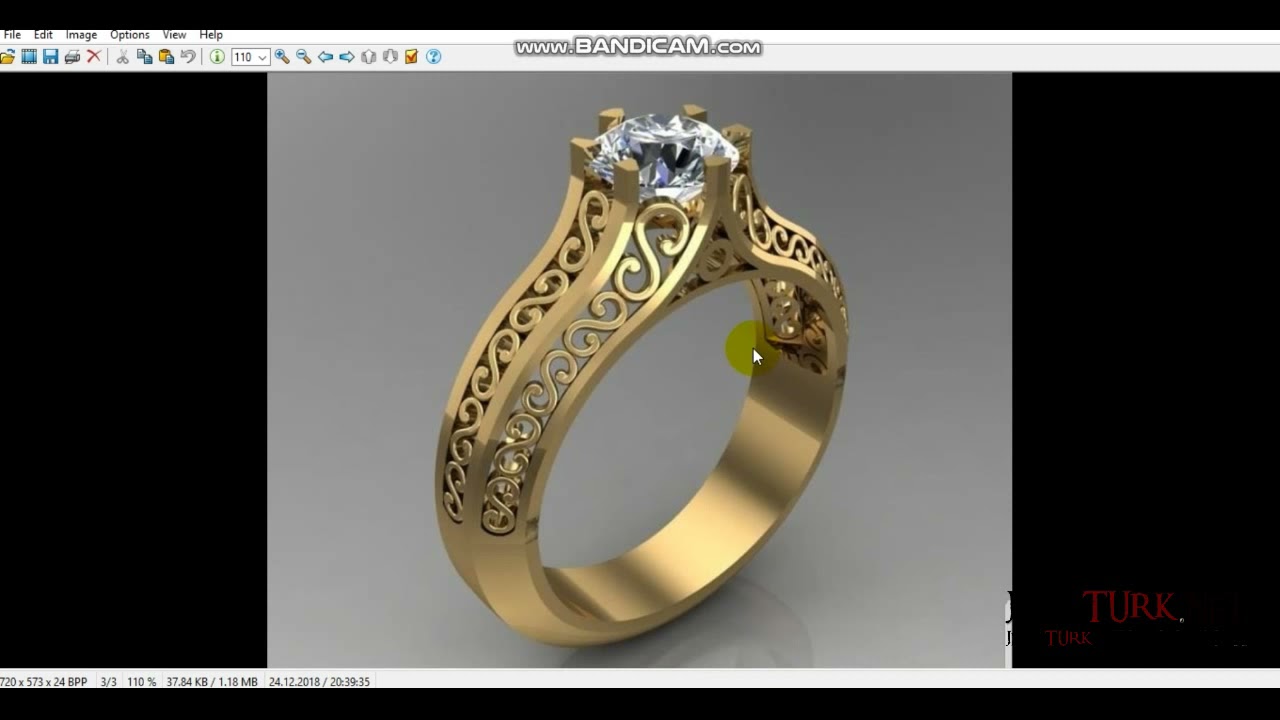This screenshot has width=1280, height=720.
Task: Open the Help menu
Action: click(211, 34)
